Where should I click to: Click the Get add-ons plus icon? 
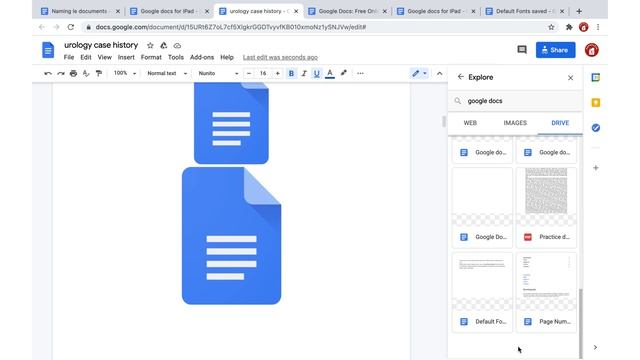click(x=596, y=168)
